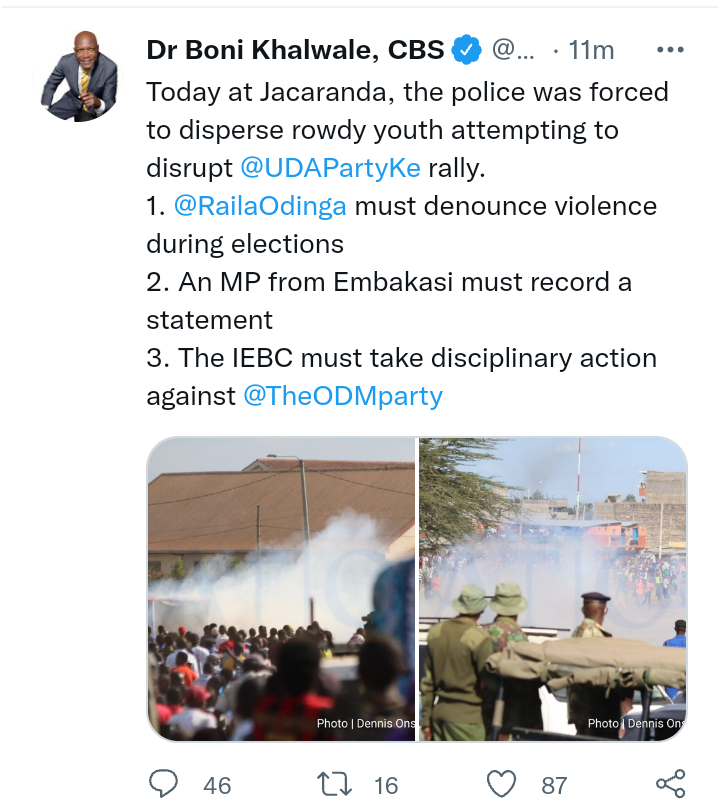Click the Dr Boni Khalwale, CBS name
The height and width of the screenshot is (807, 720).
295,50
